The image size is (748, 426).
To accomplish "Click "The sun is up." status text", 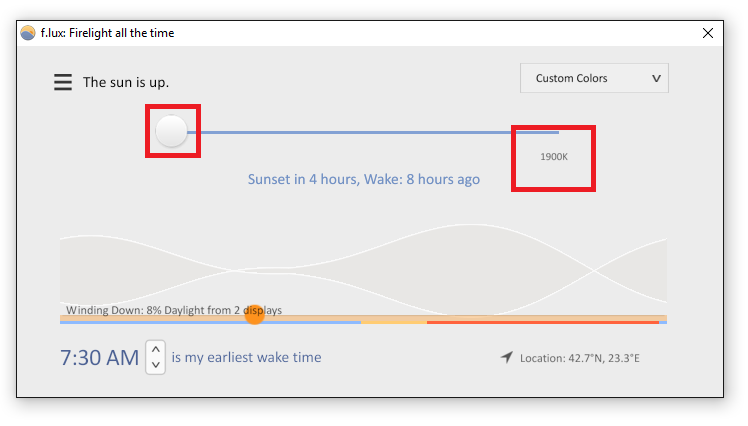I will [126, 82].
